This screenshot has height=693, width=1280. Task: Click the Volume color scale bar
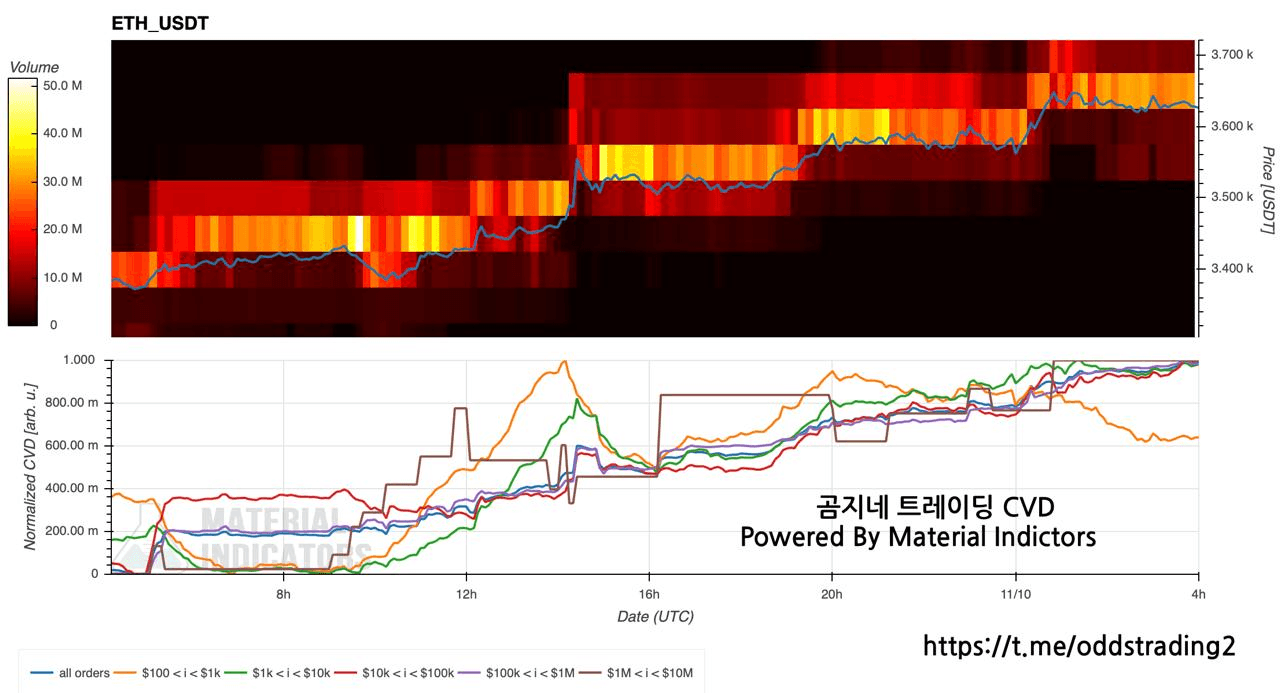tap(22, 201)
